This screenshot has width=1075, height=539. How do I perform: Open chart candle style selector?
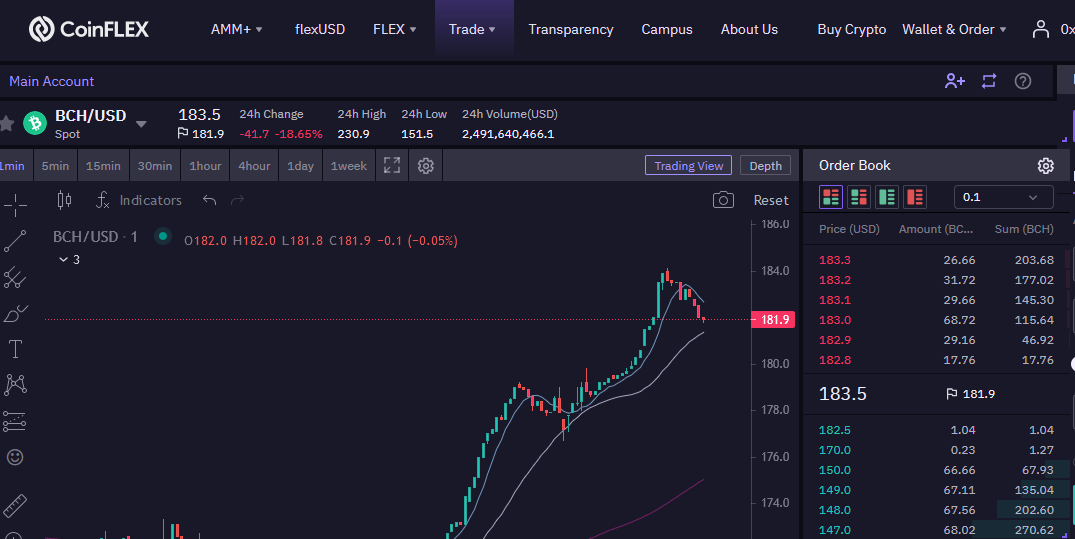point(64,200)
